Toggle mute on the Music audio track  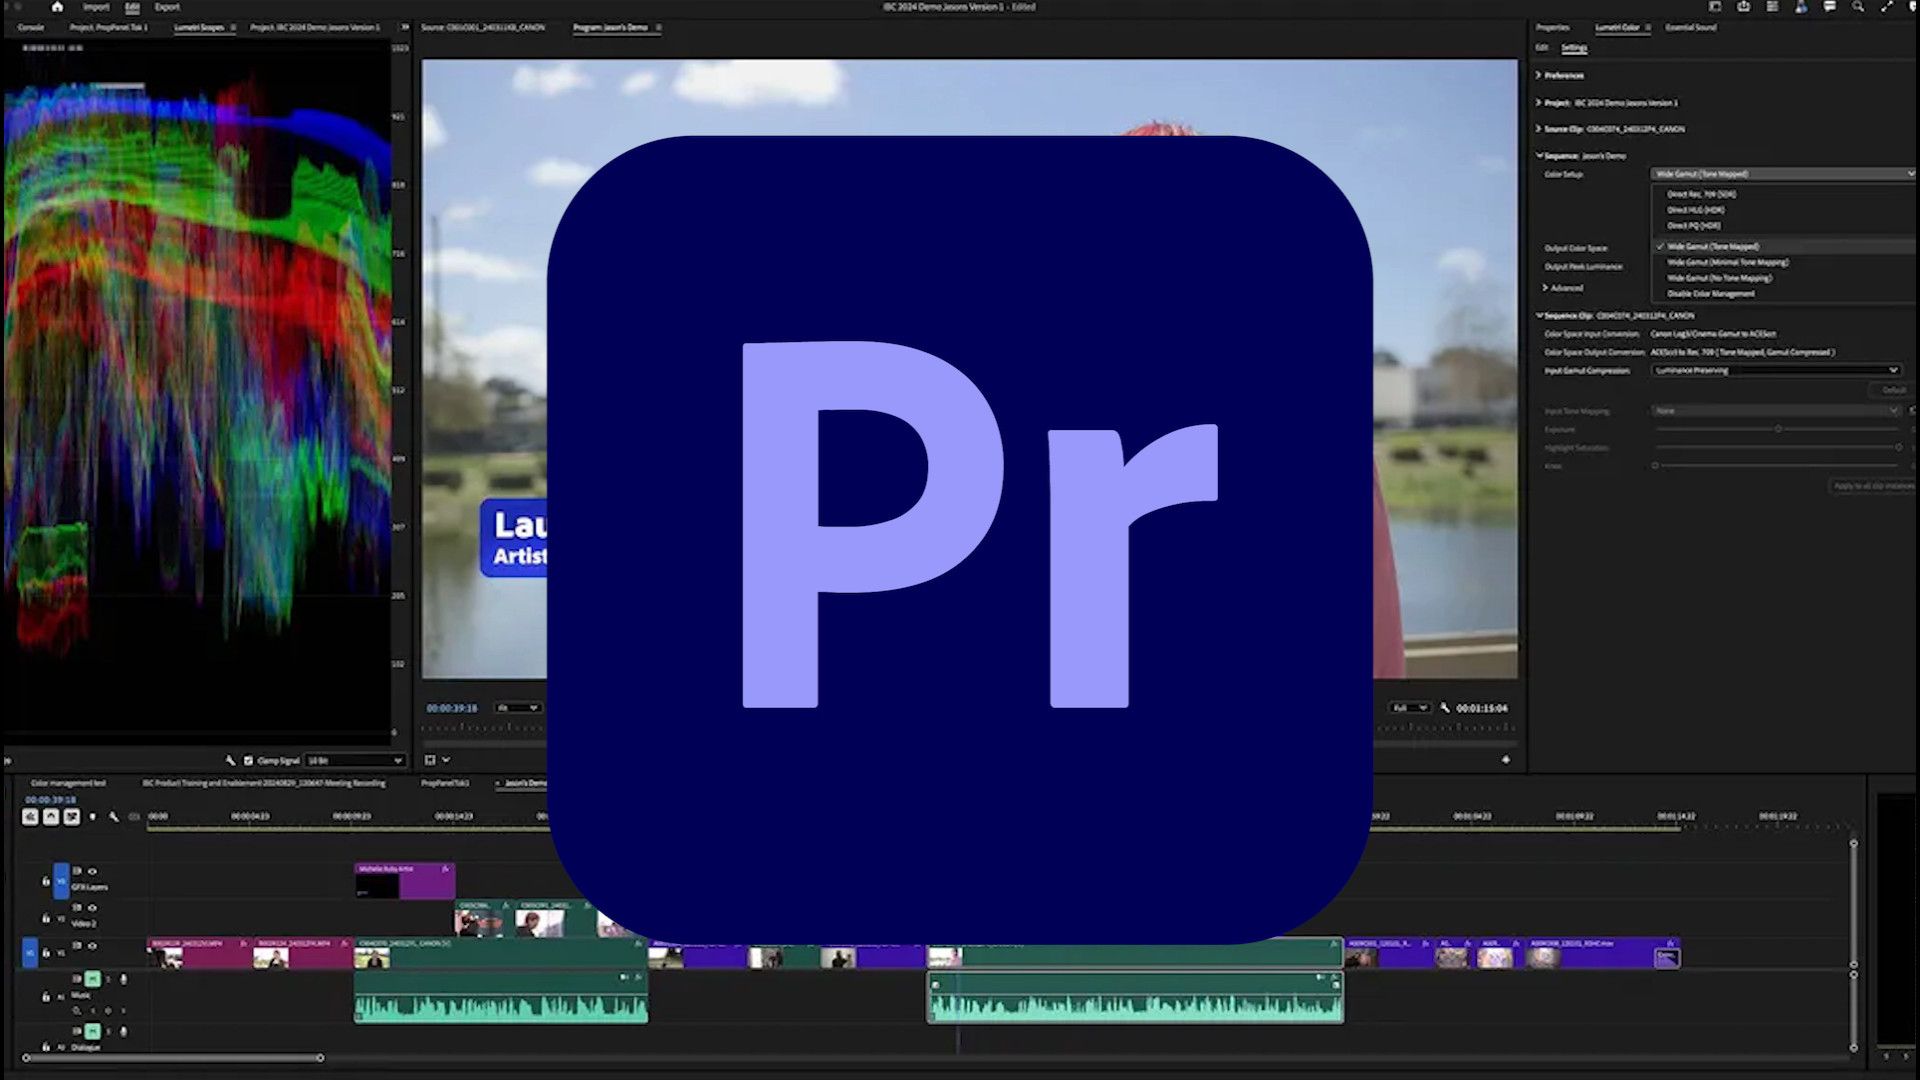[92, 979]
